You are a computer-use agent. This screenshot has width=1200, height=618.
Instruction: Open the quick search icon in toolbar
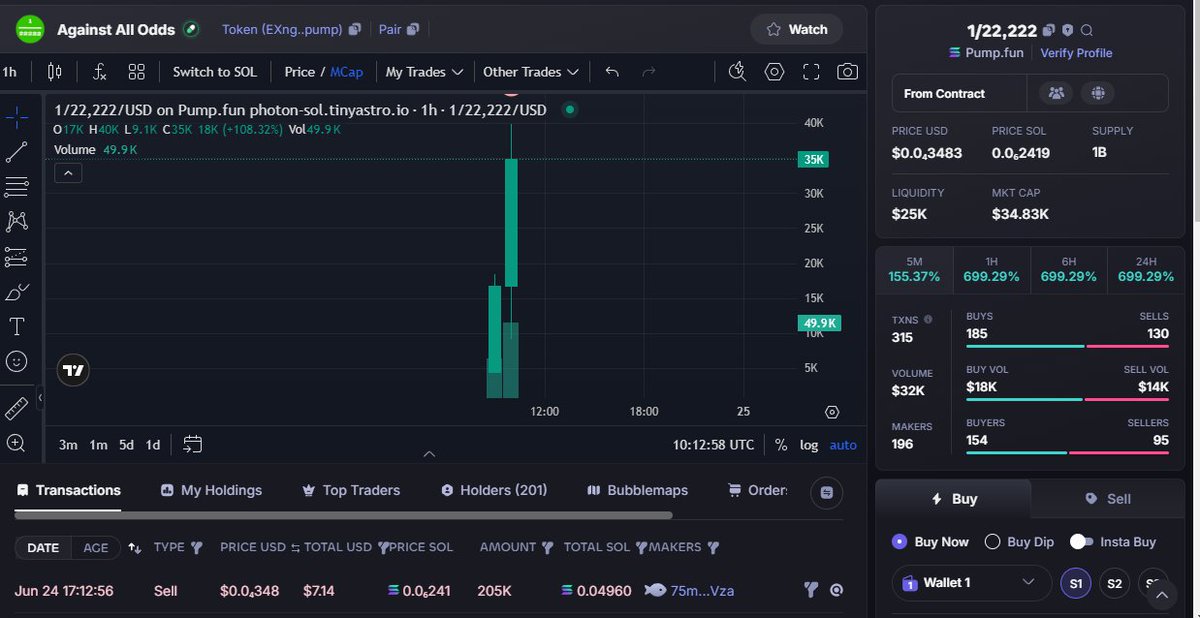point(737,72)
